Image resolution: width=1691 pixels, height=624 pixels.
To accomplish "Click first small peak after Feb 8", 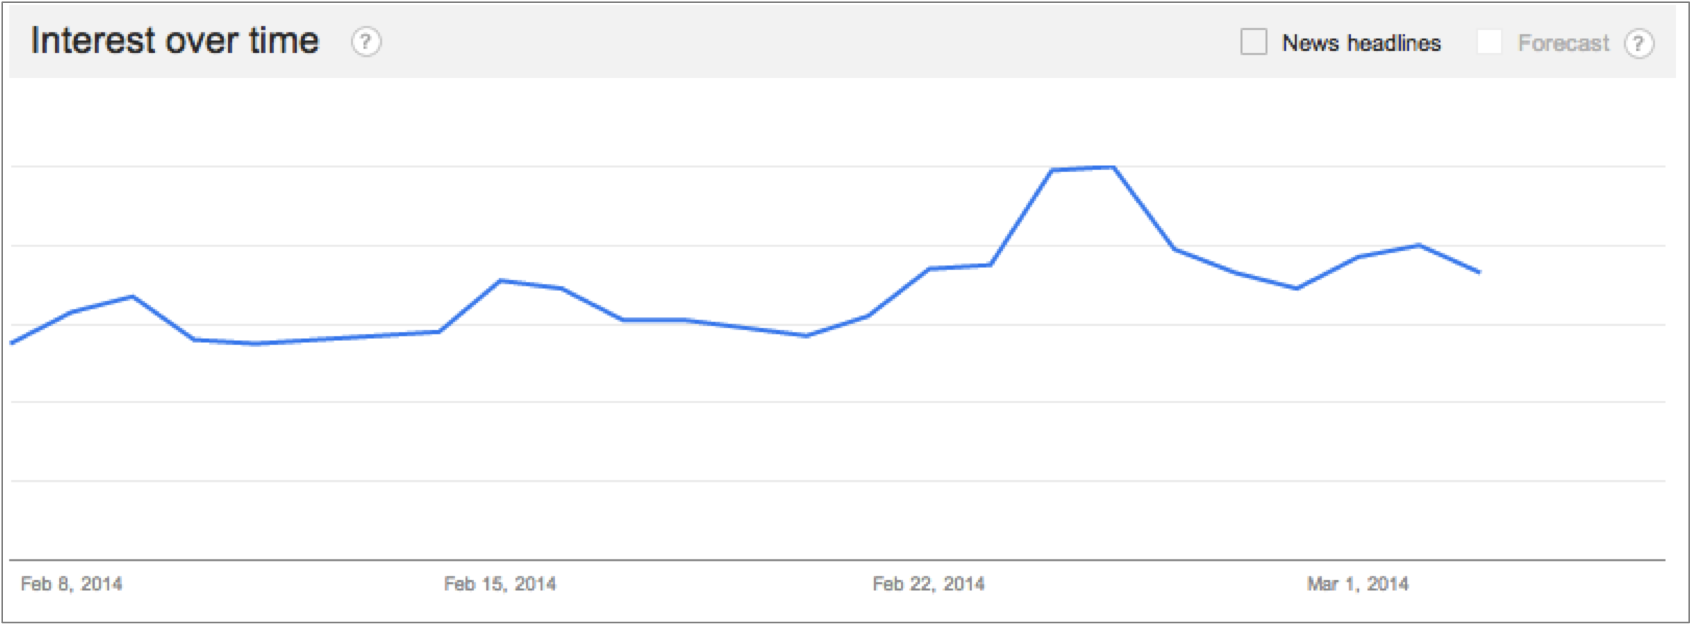I will coord(133,297).
